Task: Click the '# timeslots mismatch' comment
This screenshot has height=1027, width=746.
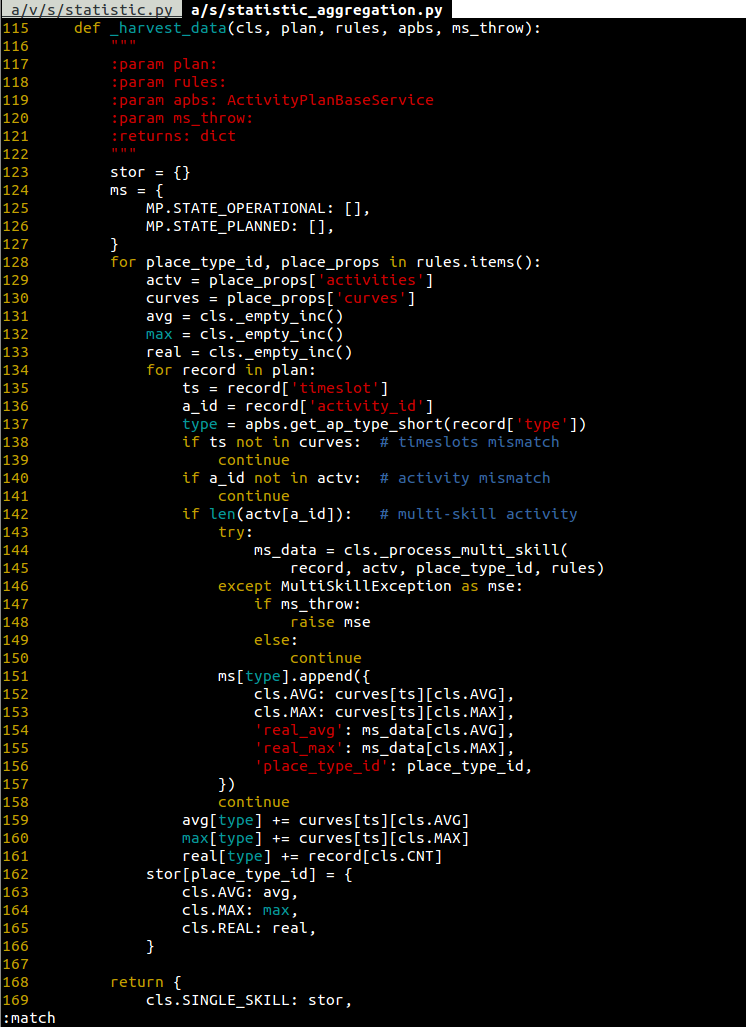Action: pos(478,442)
